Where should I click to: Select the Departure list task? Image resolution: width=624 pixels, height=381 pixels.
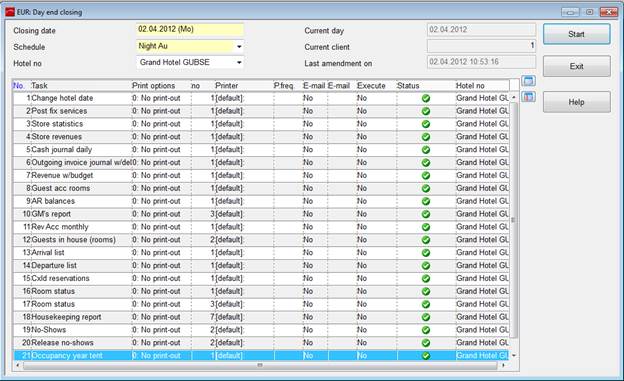click(x=261, y=266)
